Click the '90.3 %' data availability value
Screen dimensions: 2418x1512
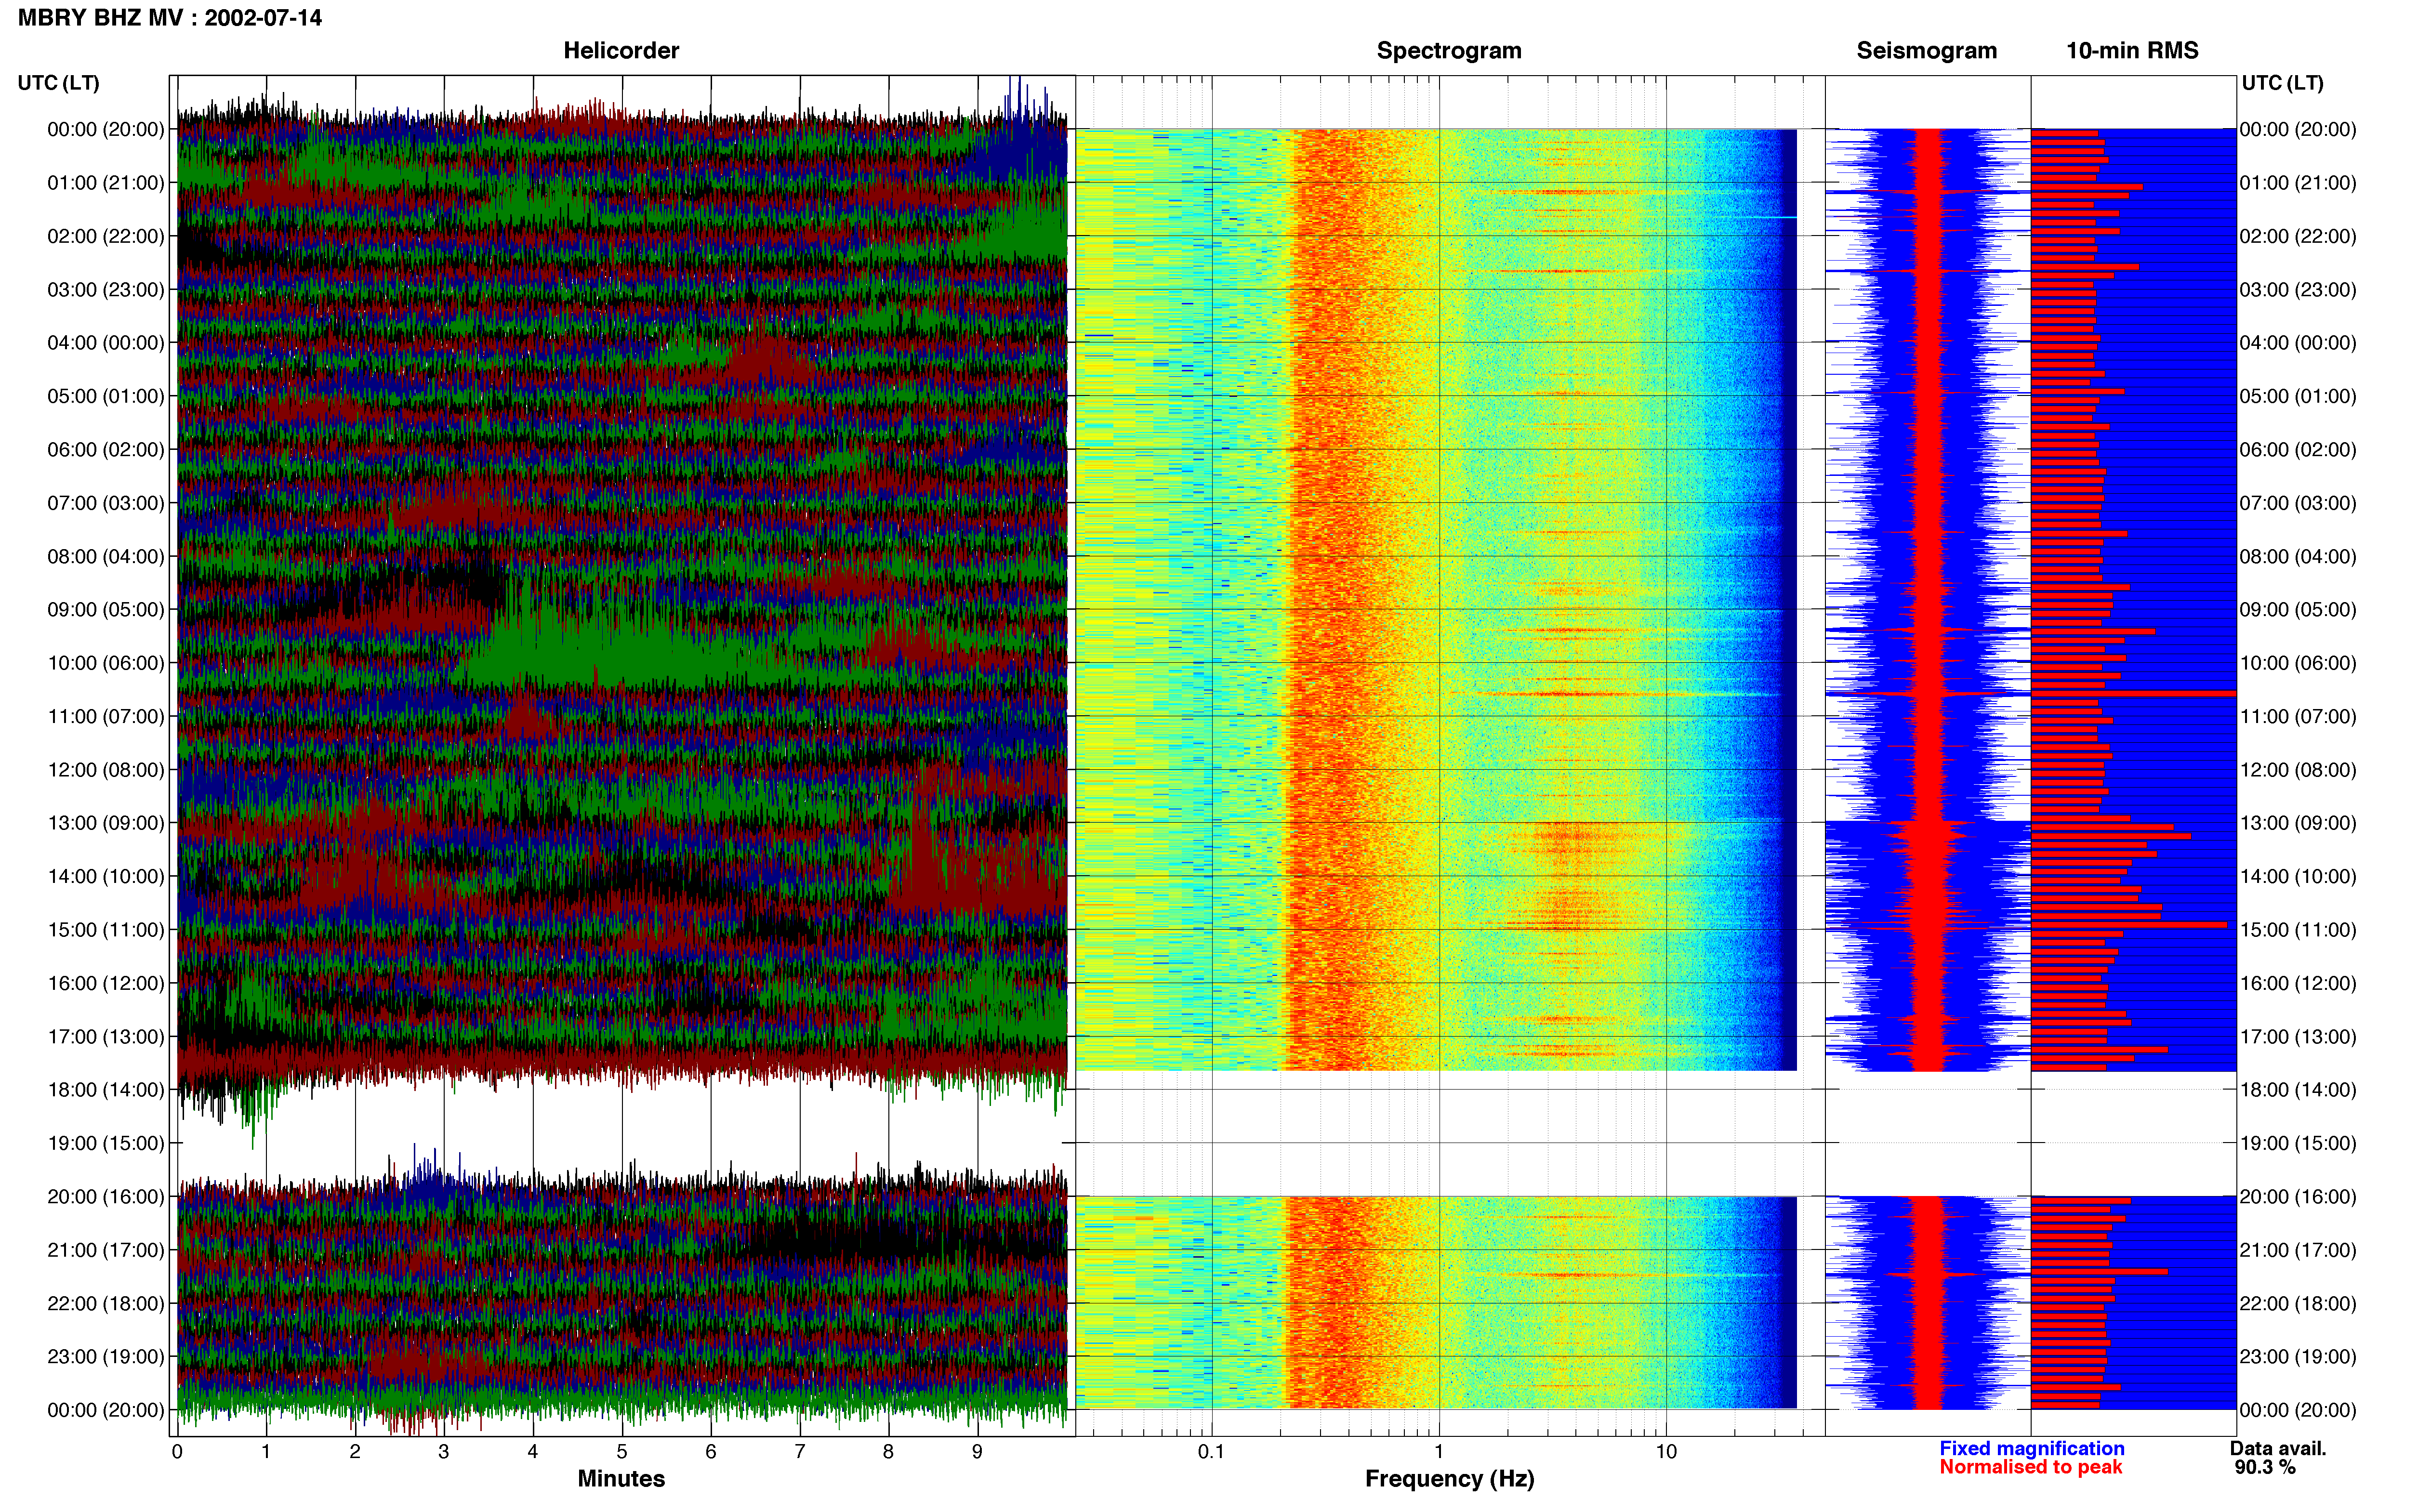point(2265,1467)
